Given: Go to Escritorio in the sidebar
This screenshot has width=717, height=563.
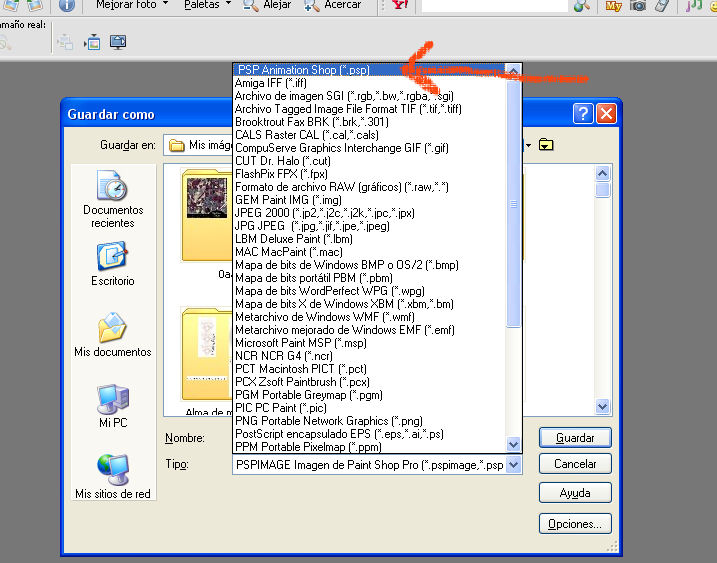Looking at the screenshot, I should tap(112, 265).
